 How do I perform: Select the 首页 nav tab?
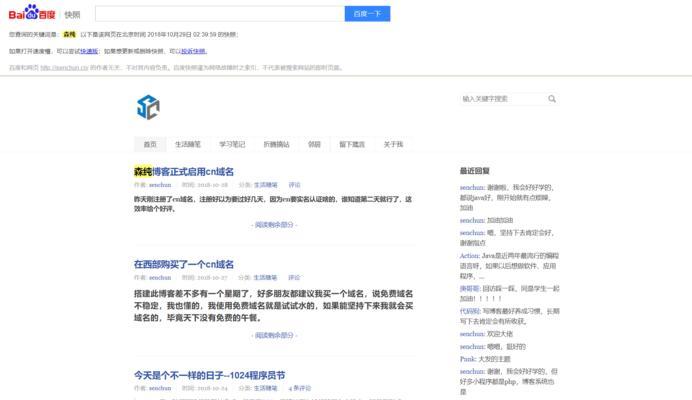tap(150, 144)
